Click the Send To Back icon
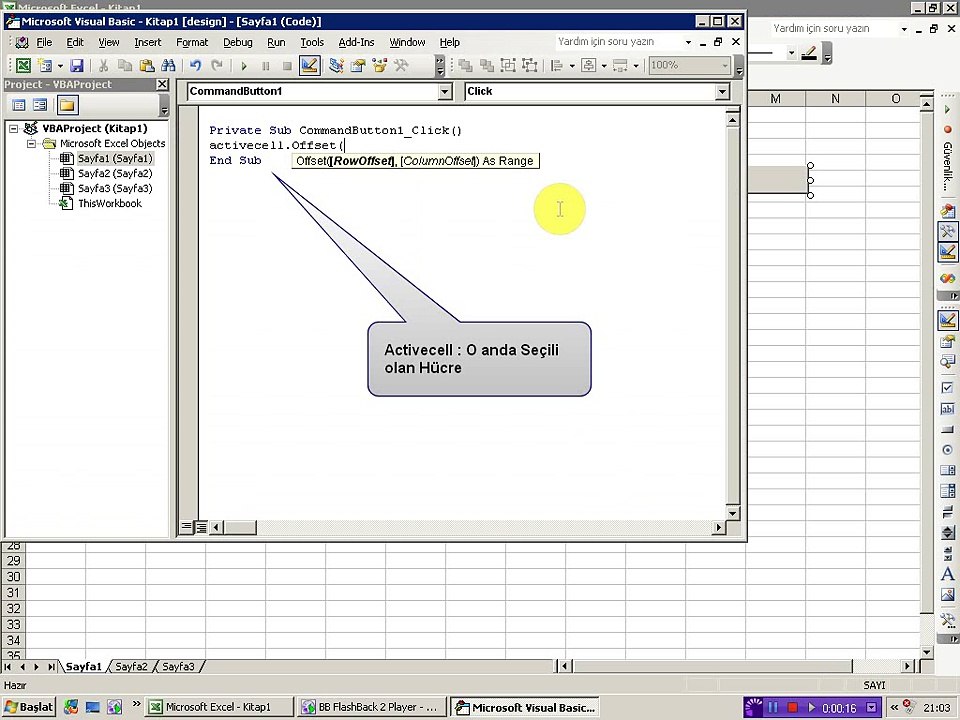The width and height of the screenshot is (960, 720). pyautogui.click(x=487, y=65)
